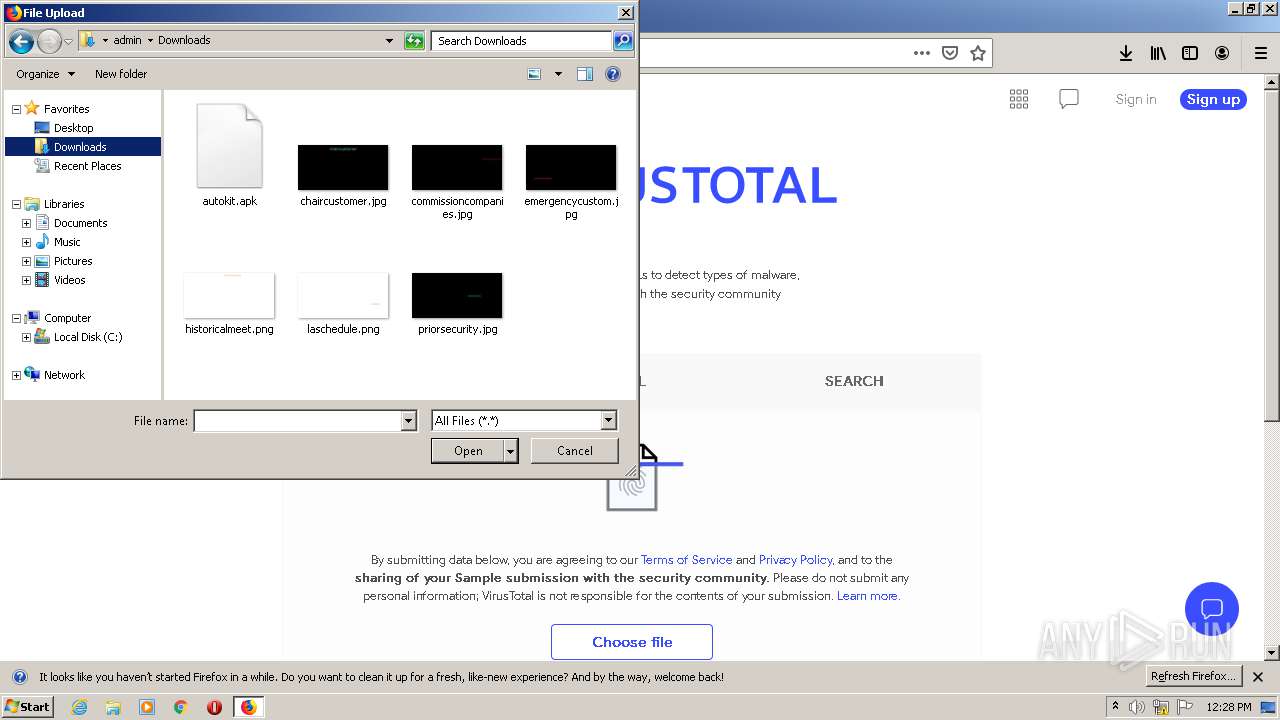Viewport: 1280px width, 720px height.
Task: Expand Videos library node
Action: click(26, 280)
